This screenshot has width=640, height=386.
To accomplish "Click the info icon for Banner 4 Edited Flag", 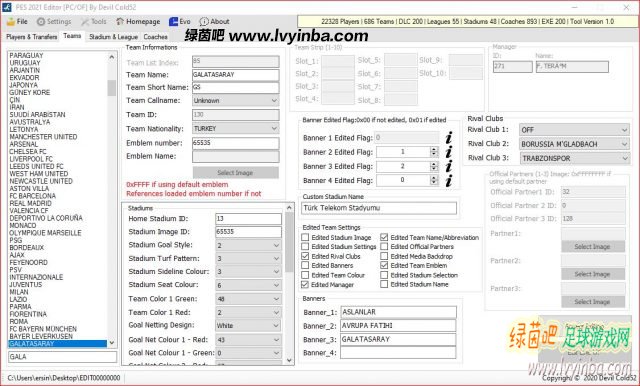I will click(449, 180).
